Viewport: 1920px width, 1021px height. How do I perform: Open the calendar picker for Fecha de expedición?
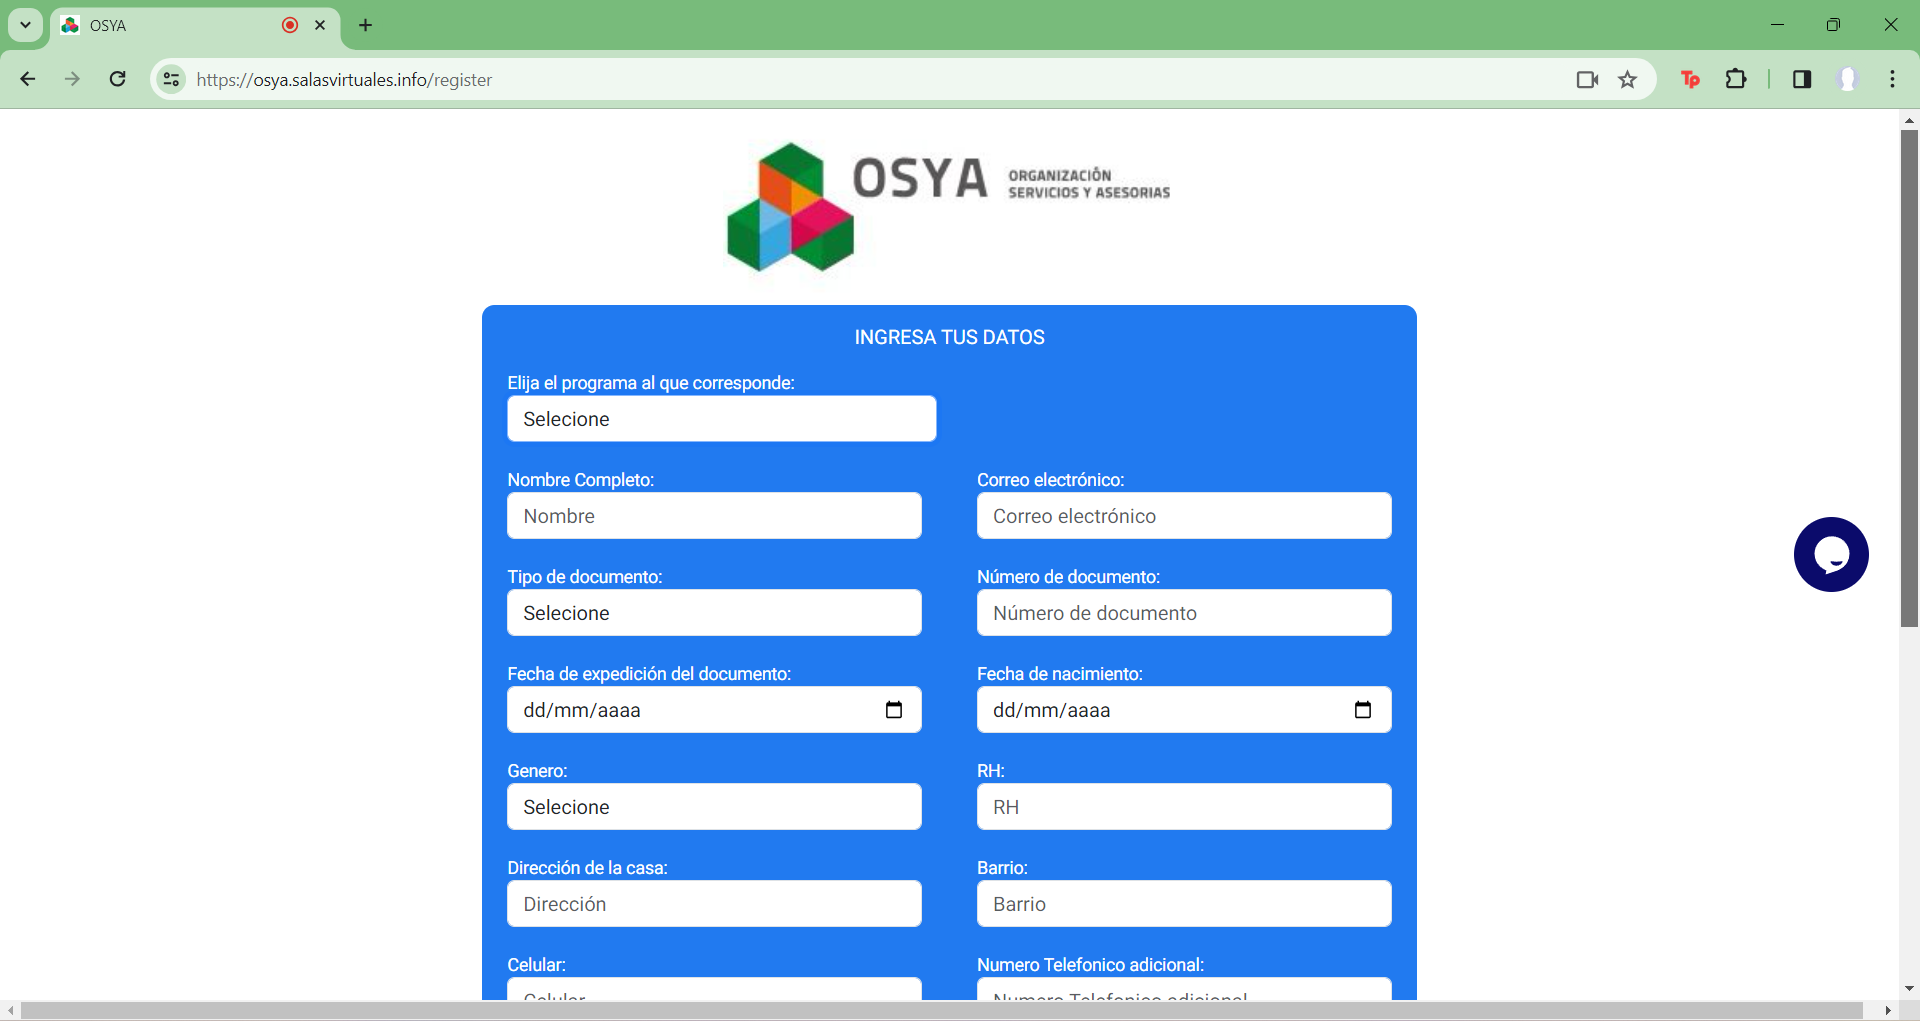point(894,710)
